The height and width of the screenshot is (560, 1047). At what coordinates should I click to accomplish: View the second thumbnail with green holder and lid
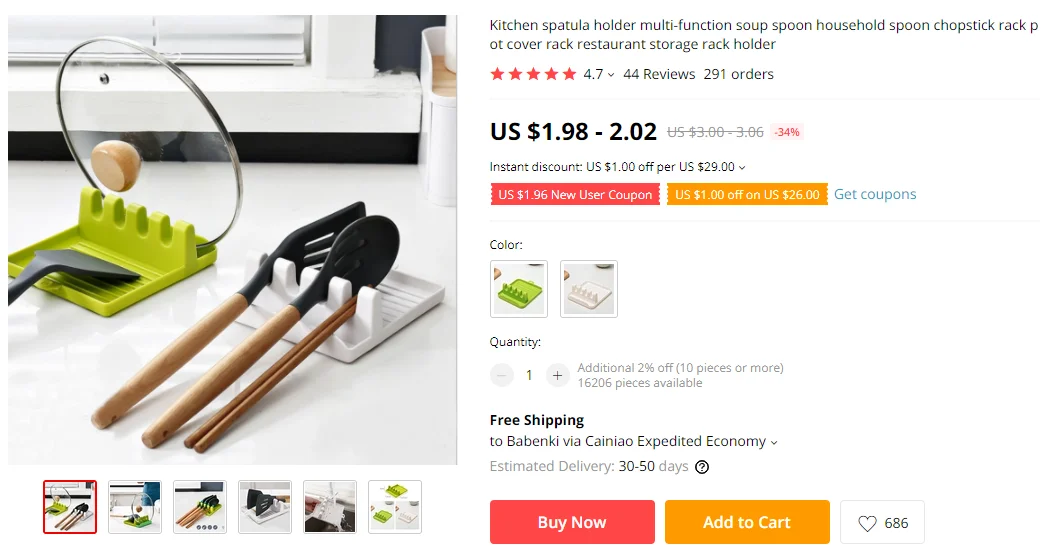[x=135, y=507]
